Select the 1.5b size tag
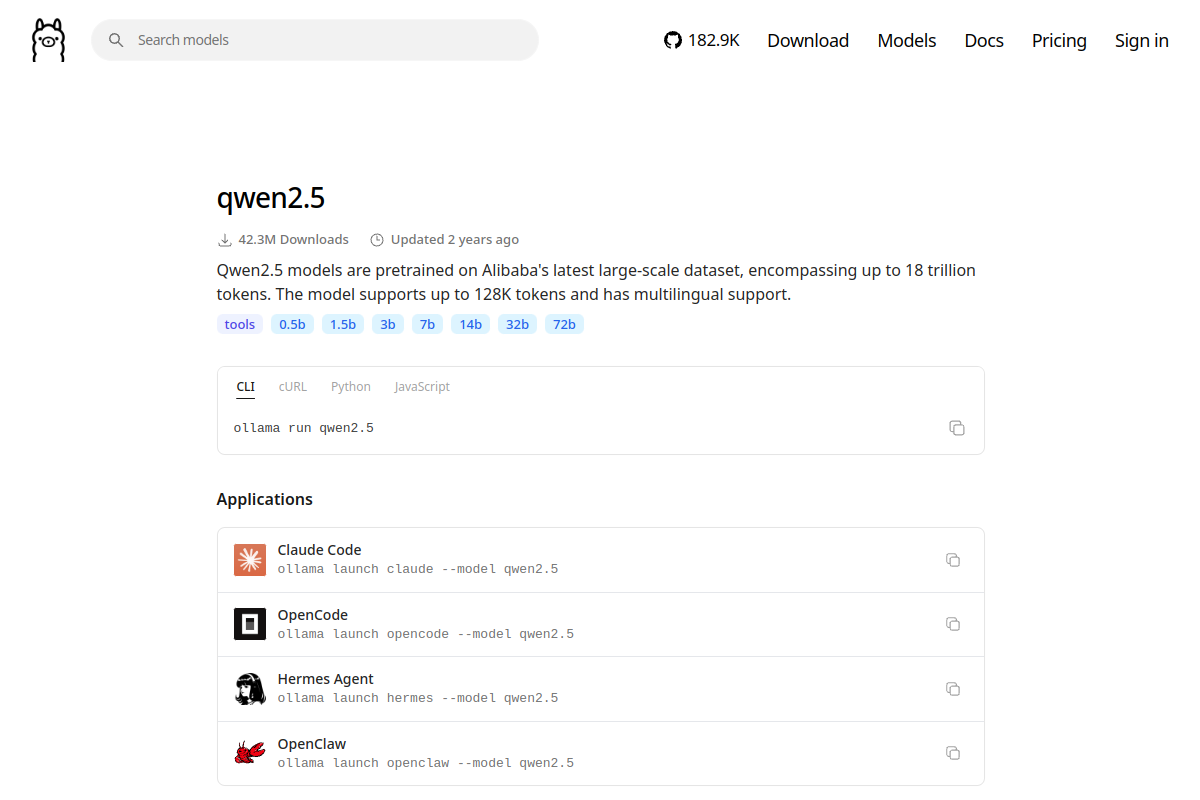The height and width of the screenshot is (800, 1200). click(343, 324)
